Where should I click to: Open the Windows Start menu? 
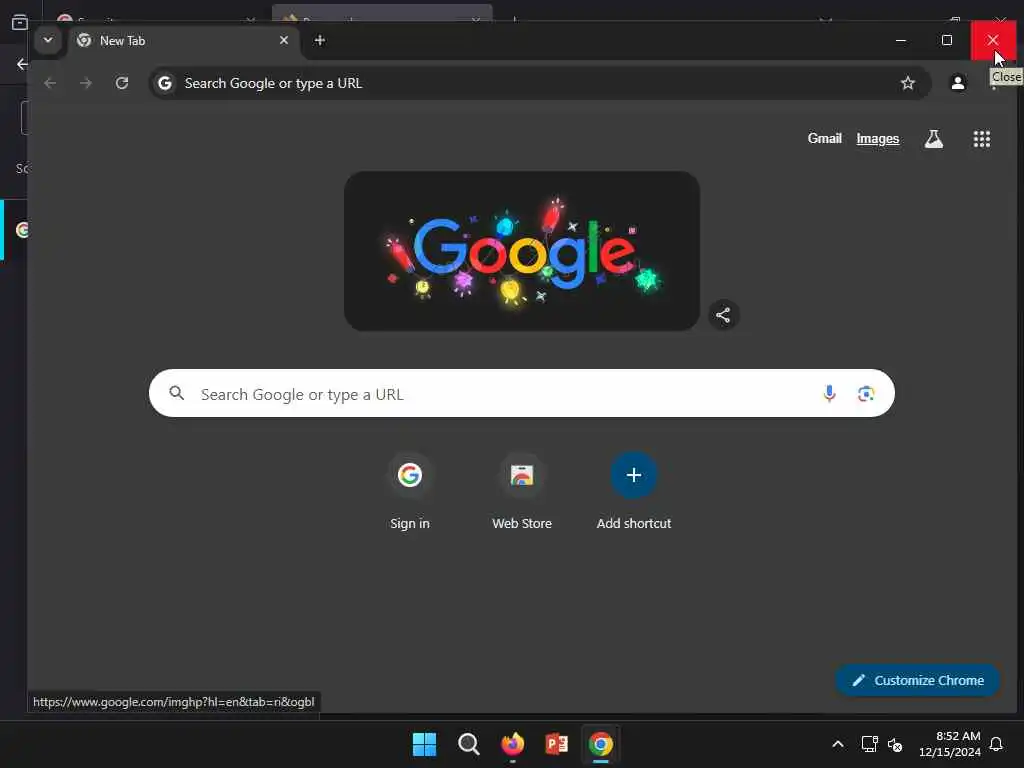[424, 744]
